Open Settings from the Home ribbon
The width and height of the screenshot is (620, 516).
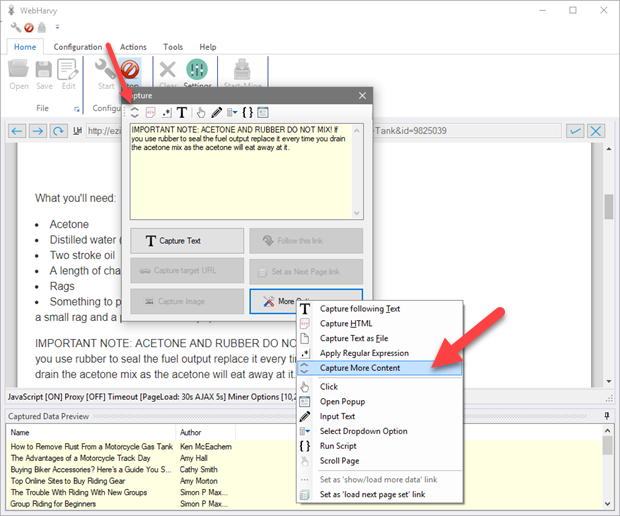[197, 74]
